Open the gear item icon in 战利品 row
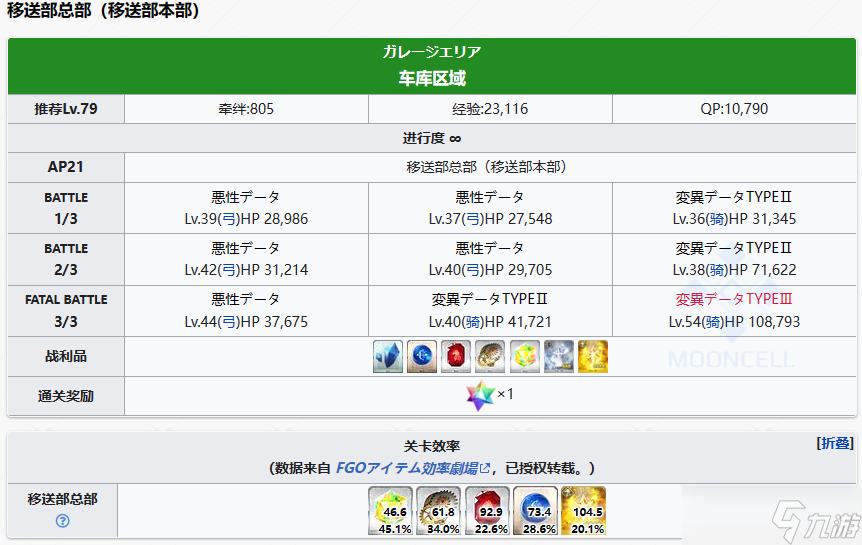The height and width of the screenshot is (545, 862). pyautogui.click(x=491, y=357)
